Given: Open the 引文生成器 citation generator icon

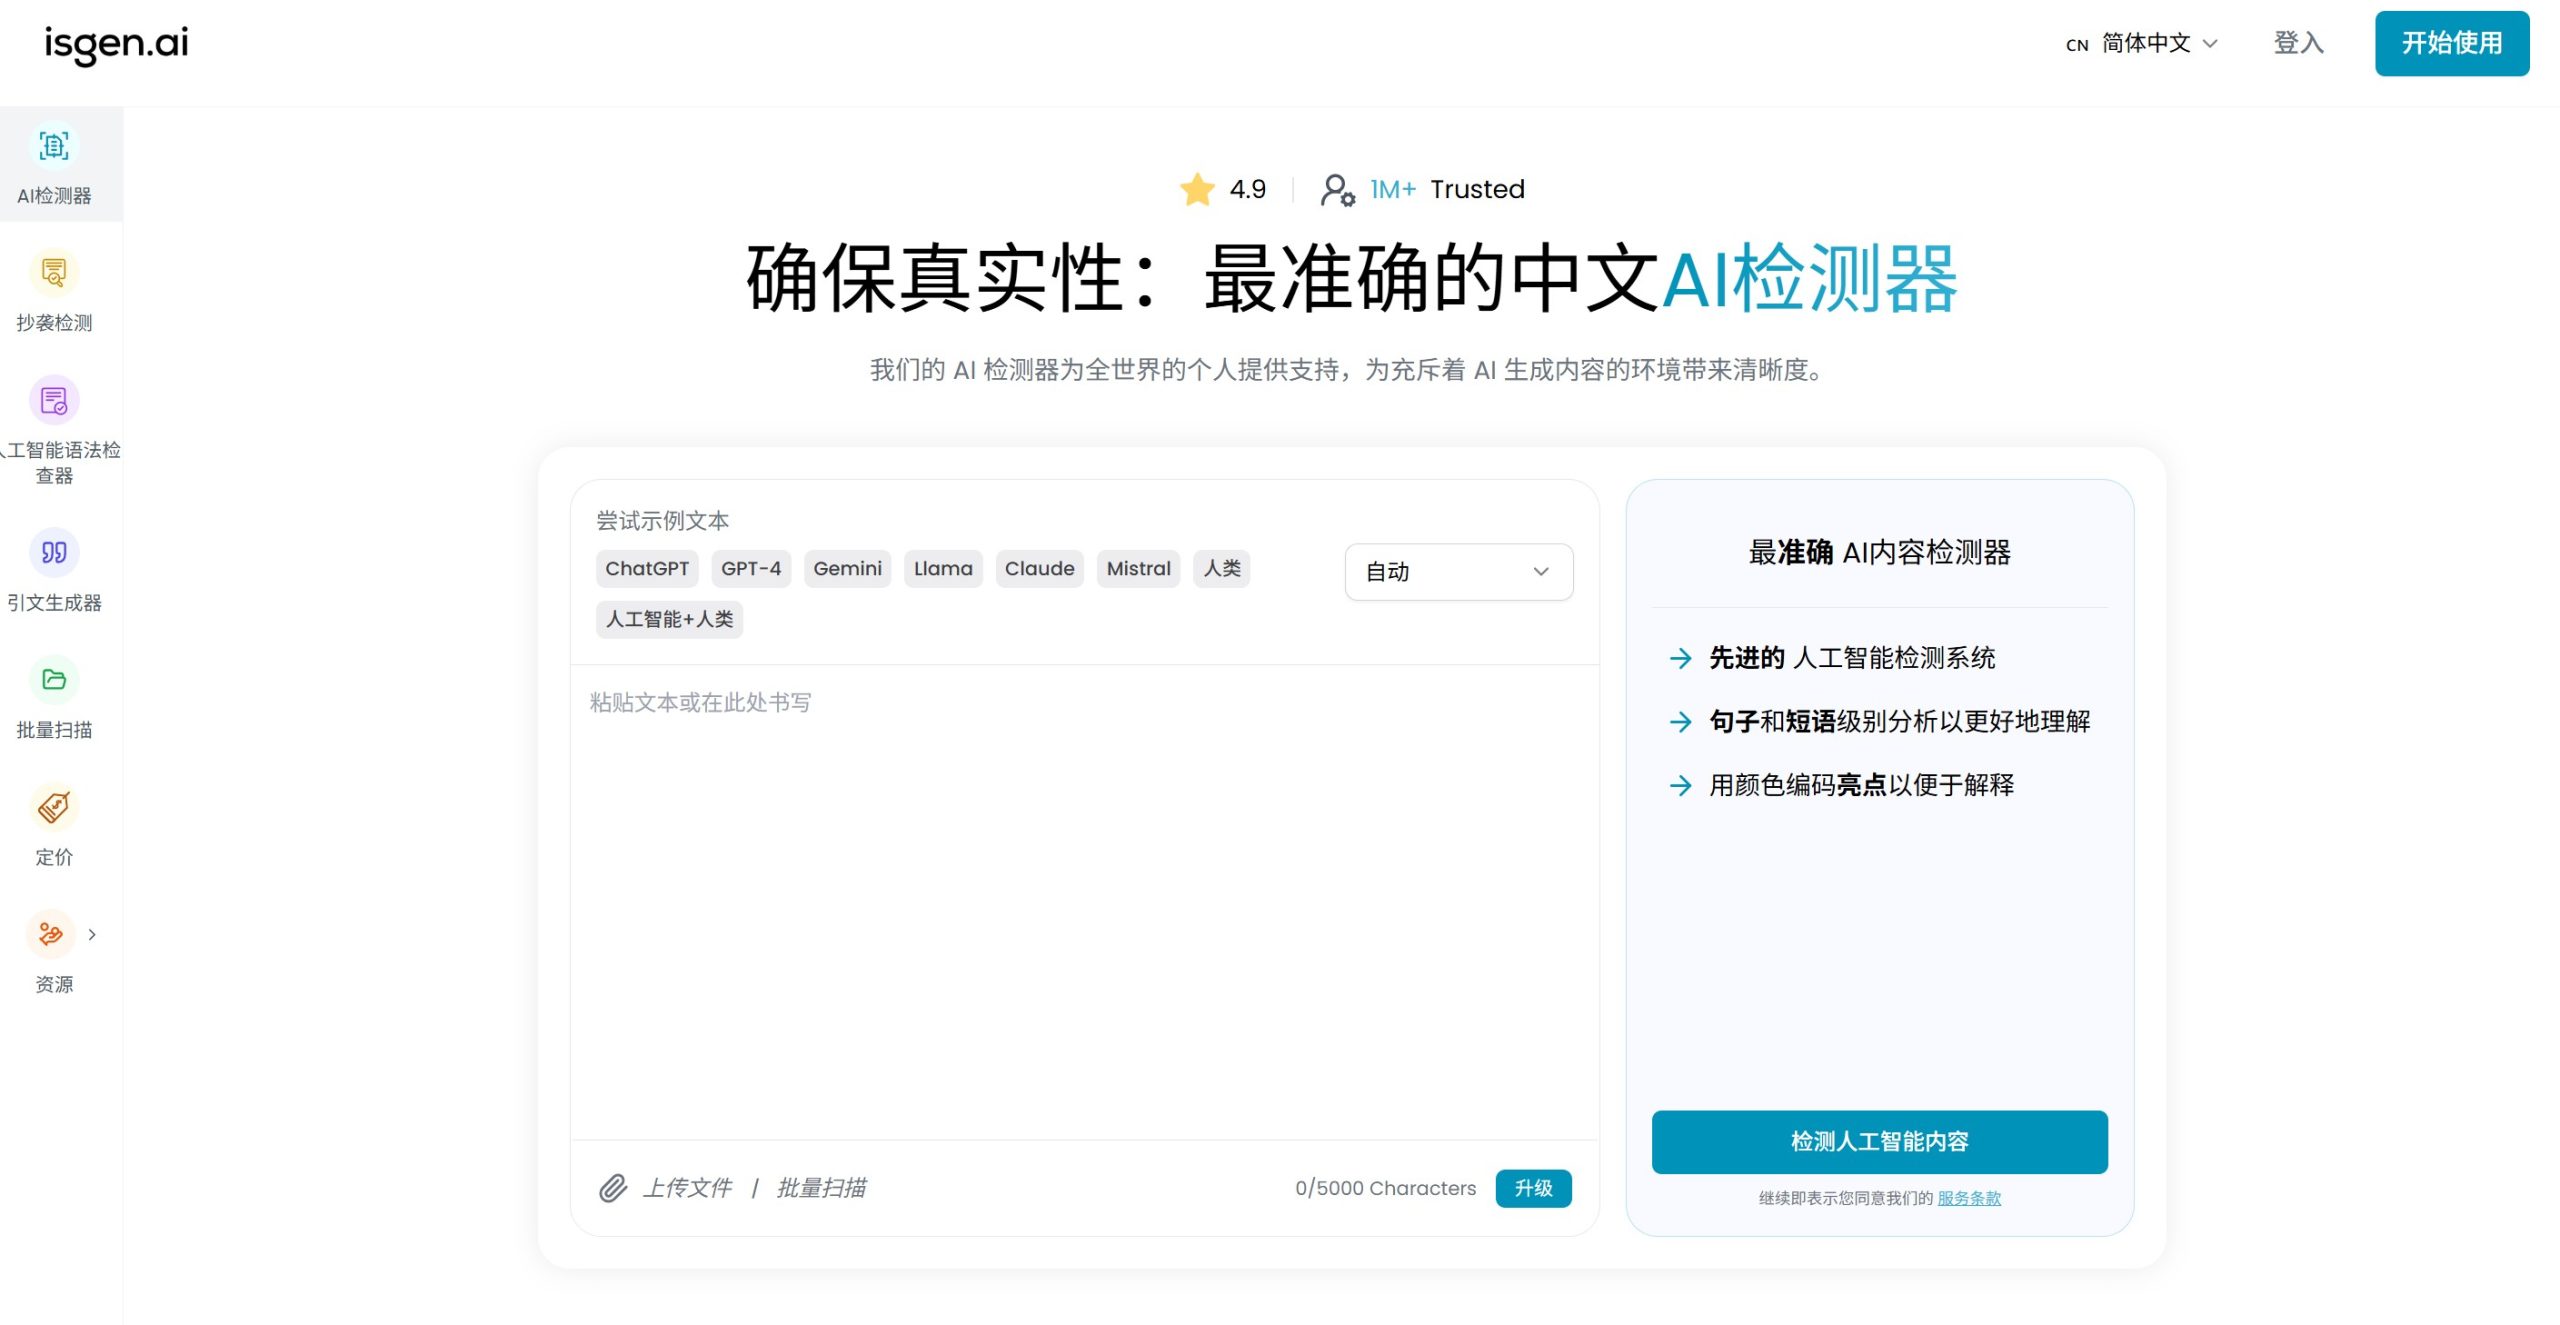Looking at the screenshot, I should click(54, 553).
